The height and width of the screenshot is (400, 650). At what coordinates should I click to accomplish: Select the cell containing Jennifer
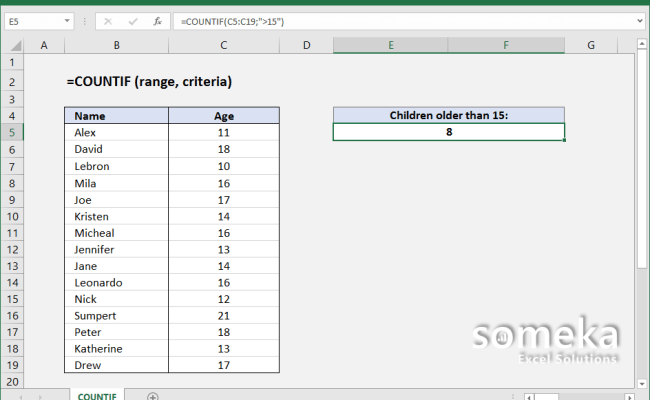pyautogui.click(x=116, y=250)
